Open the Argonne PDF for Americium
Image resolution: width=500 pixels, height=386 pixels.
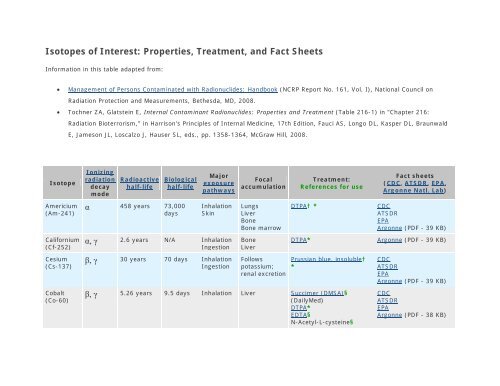tap(389, 228)
